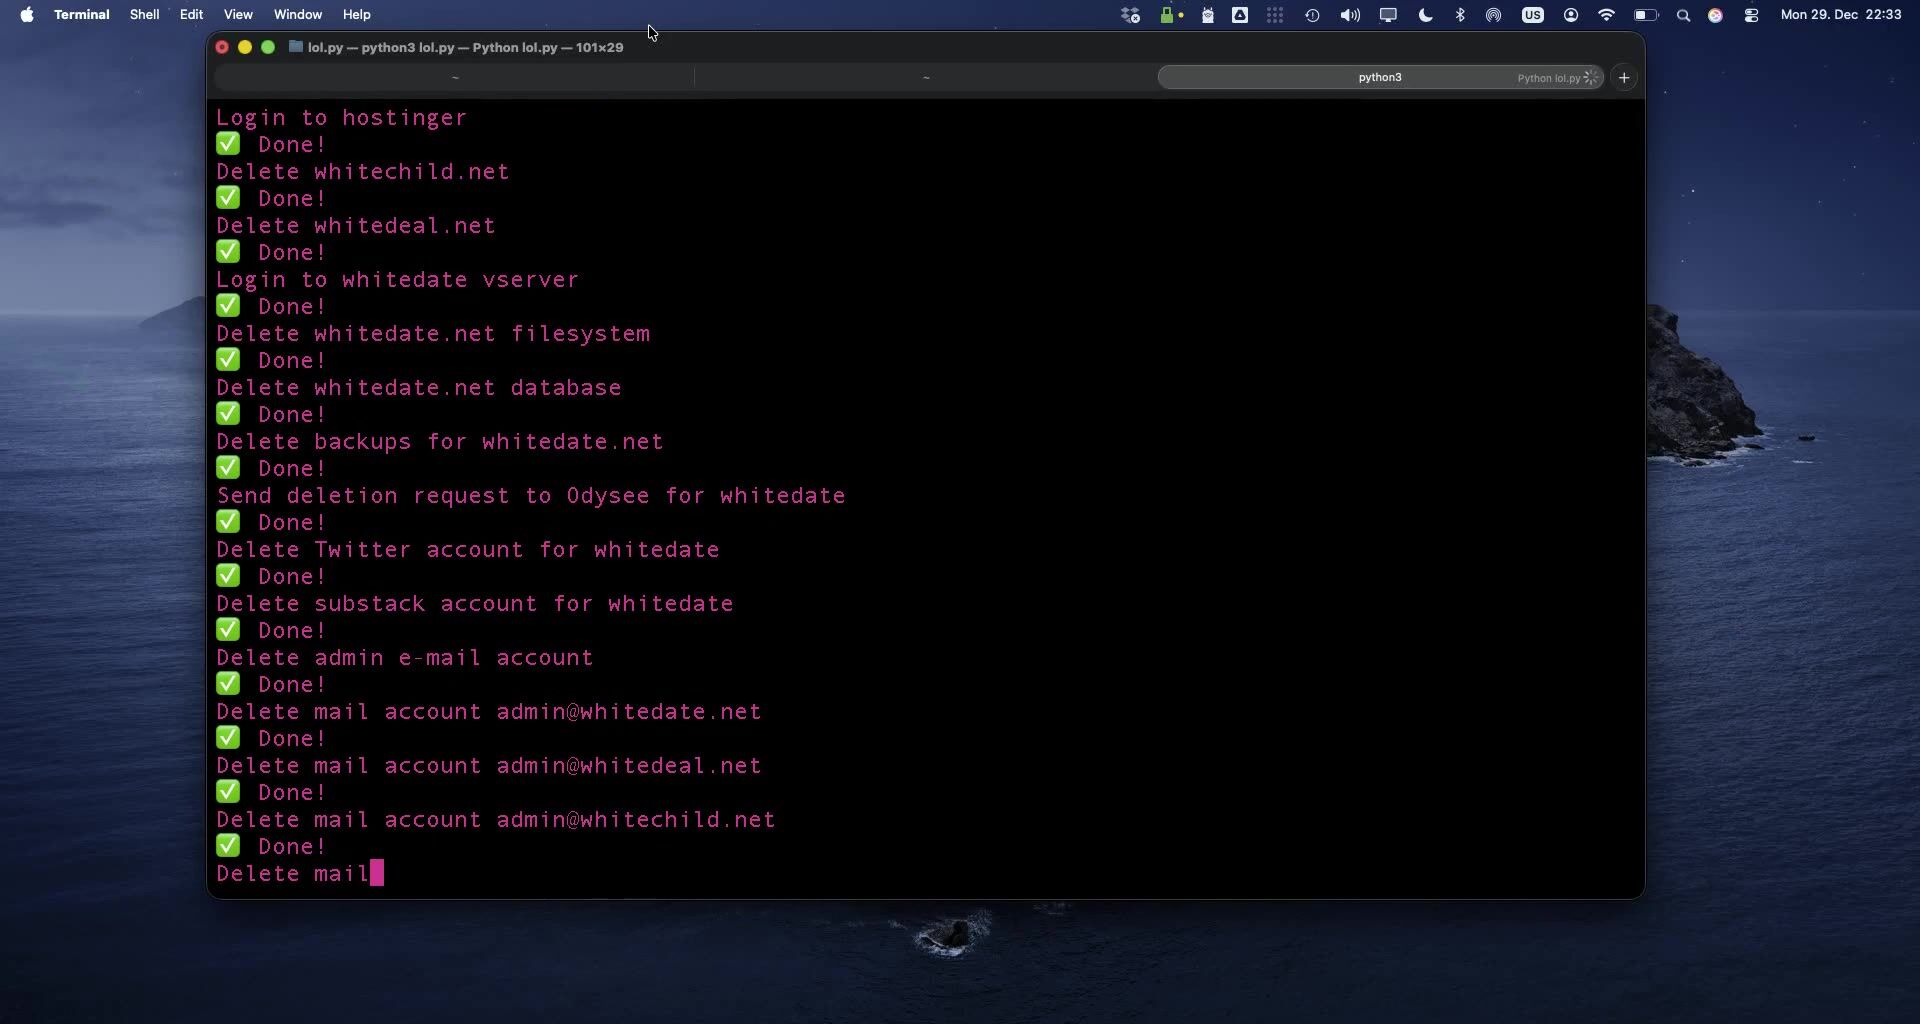Expand the Control Center panel

[x=1751, y=15]
